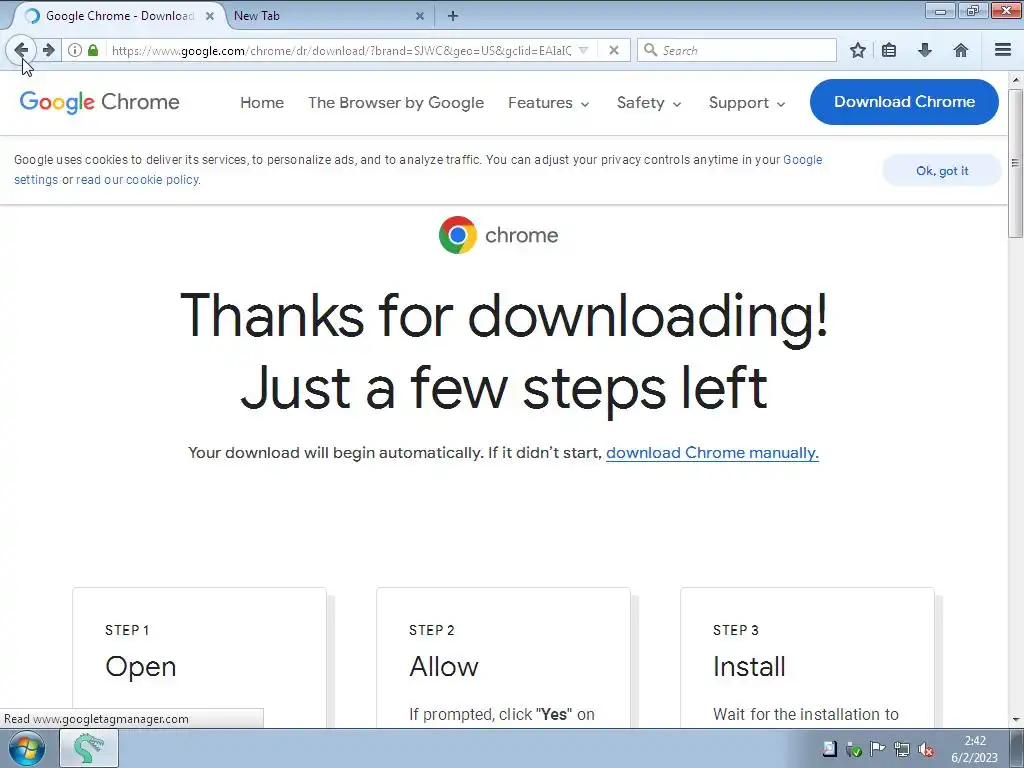1024x768 pixels.
Task: Click the STEP 2 Allow card heading
Action: tap(444, 667)
